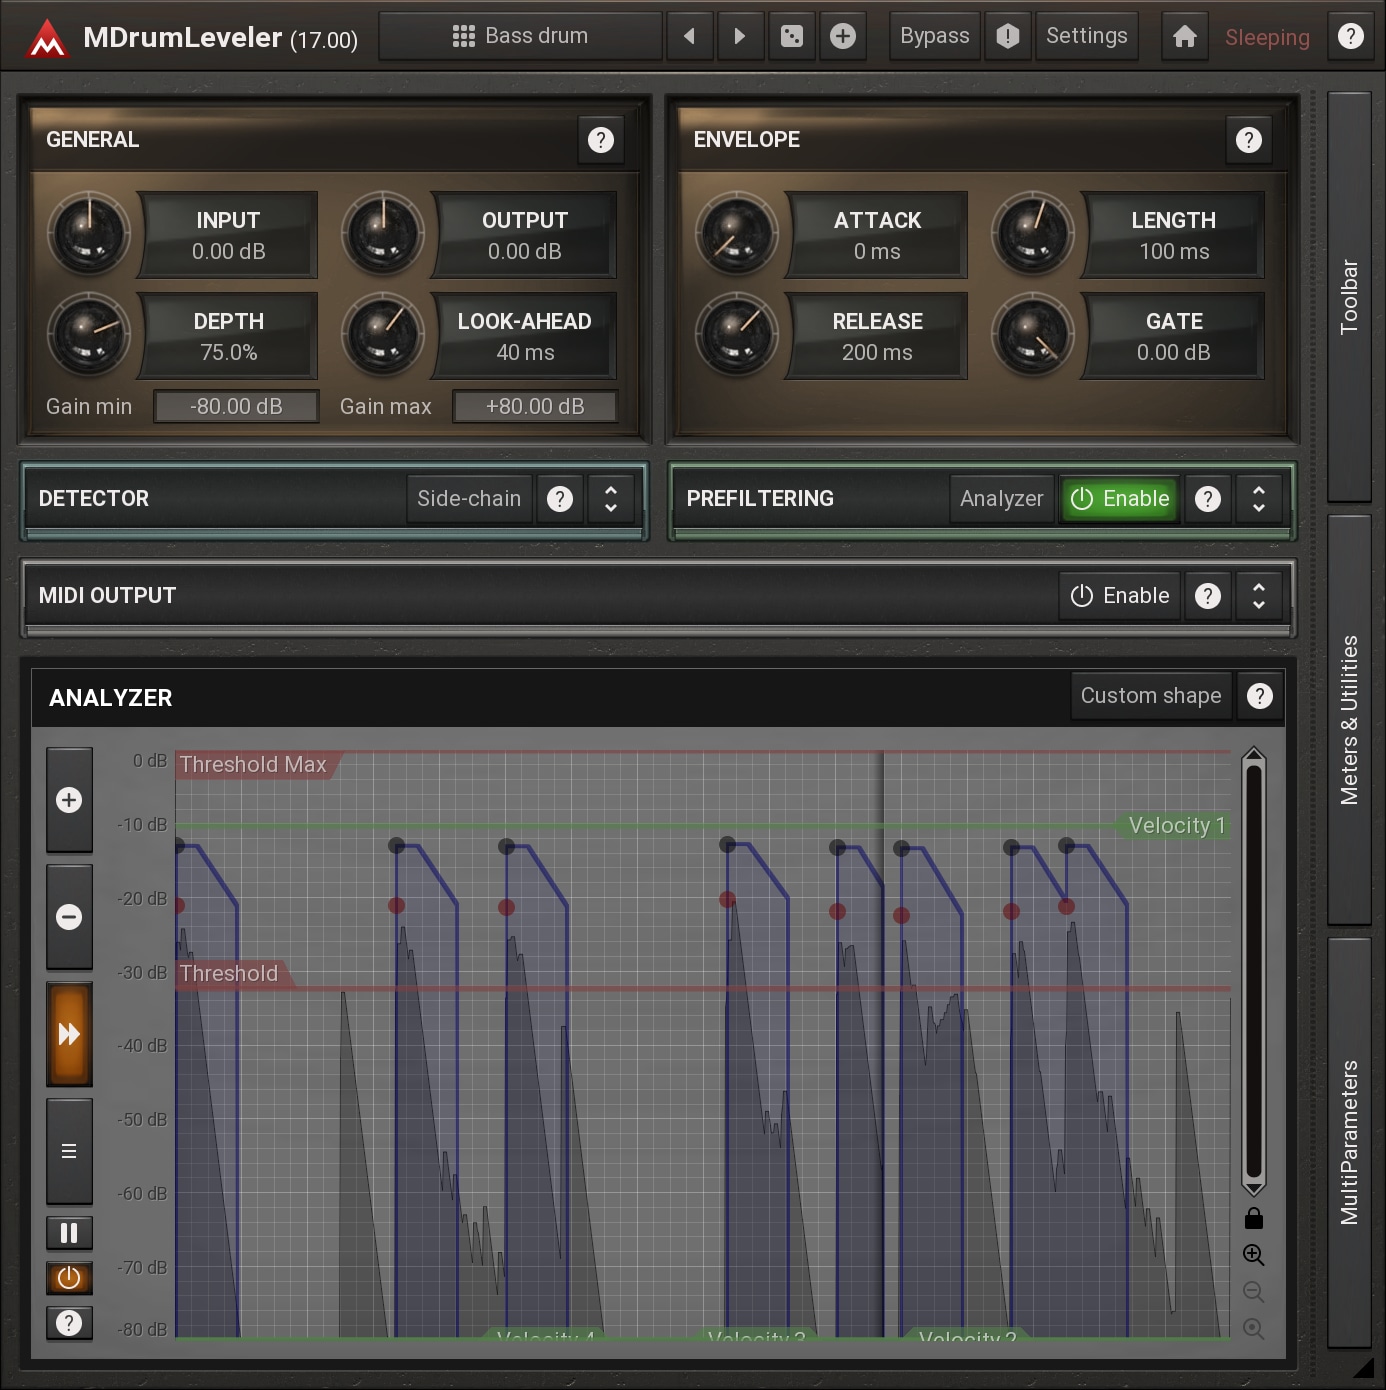
Task: Expand the Detector section
Action: coord(610,498)
